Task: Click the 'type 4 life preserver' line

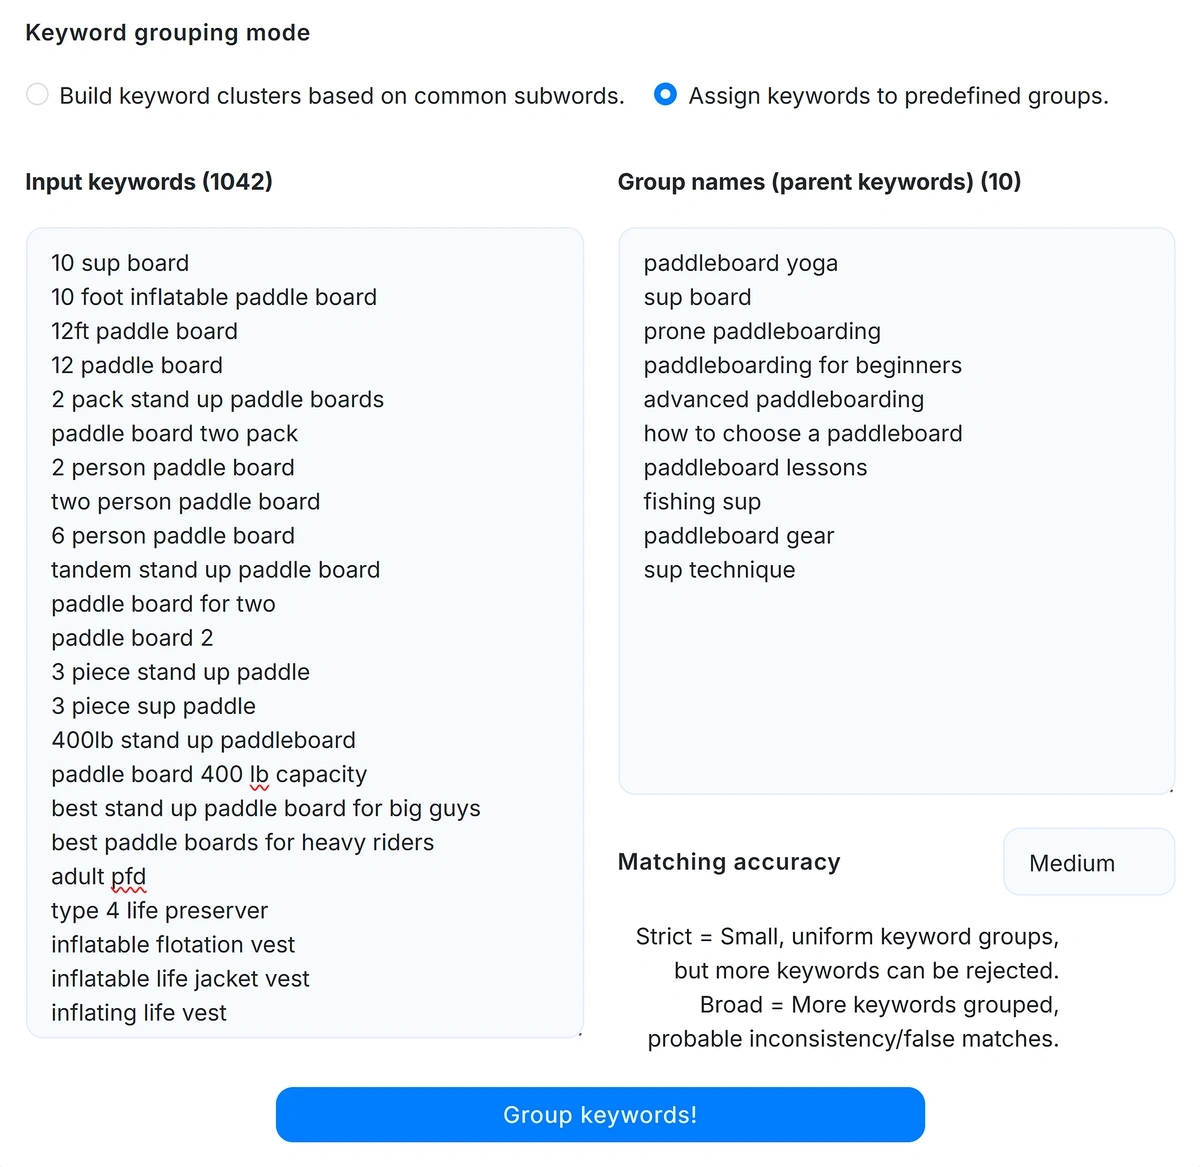Action: [x=160, y=911]
